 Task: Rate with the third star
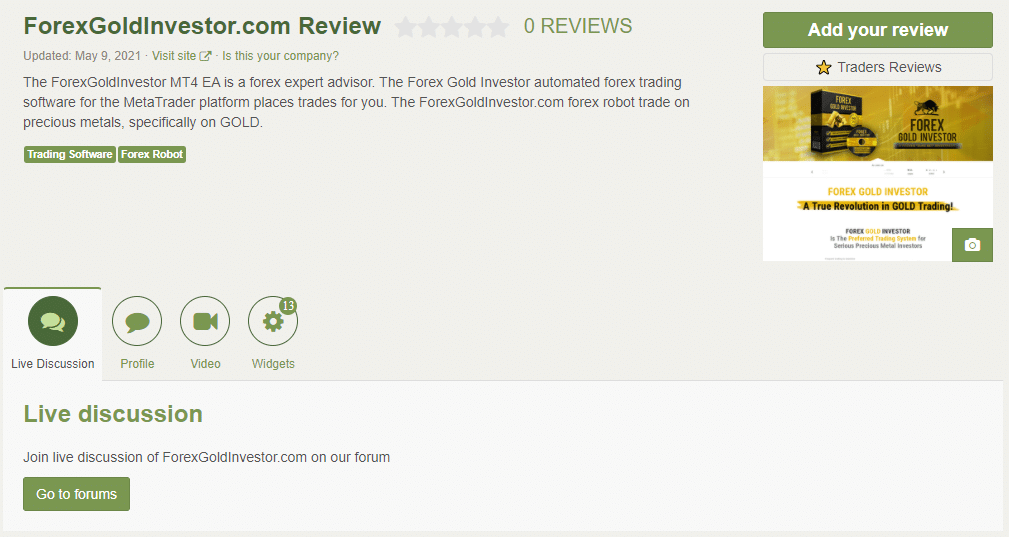point(452,27)
